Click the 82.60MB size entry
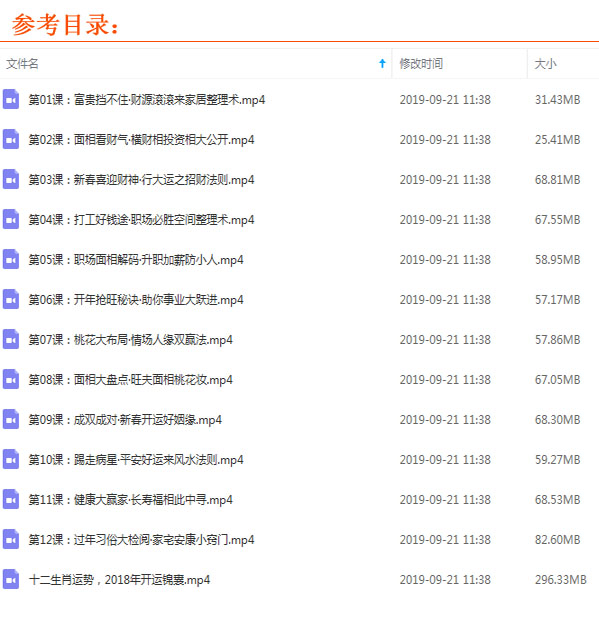 pos(557,540)
